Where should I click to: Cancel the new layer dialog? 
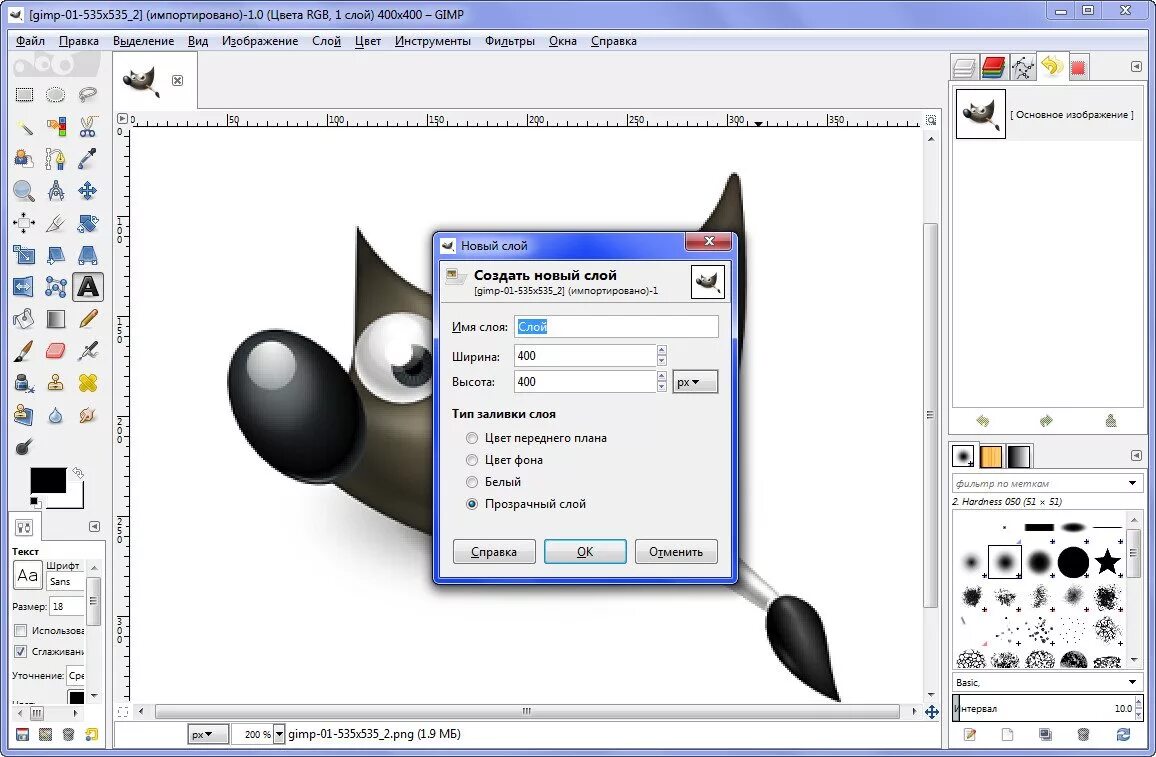[676, 551]
